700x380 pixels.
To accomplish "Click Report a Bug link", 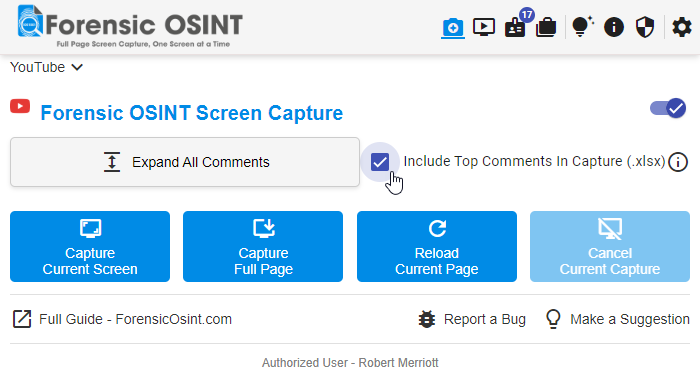I will click(x=472, y=319).
